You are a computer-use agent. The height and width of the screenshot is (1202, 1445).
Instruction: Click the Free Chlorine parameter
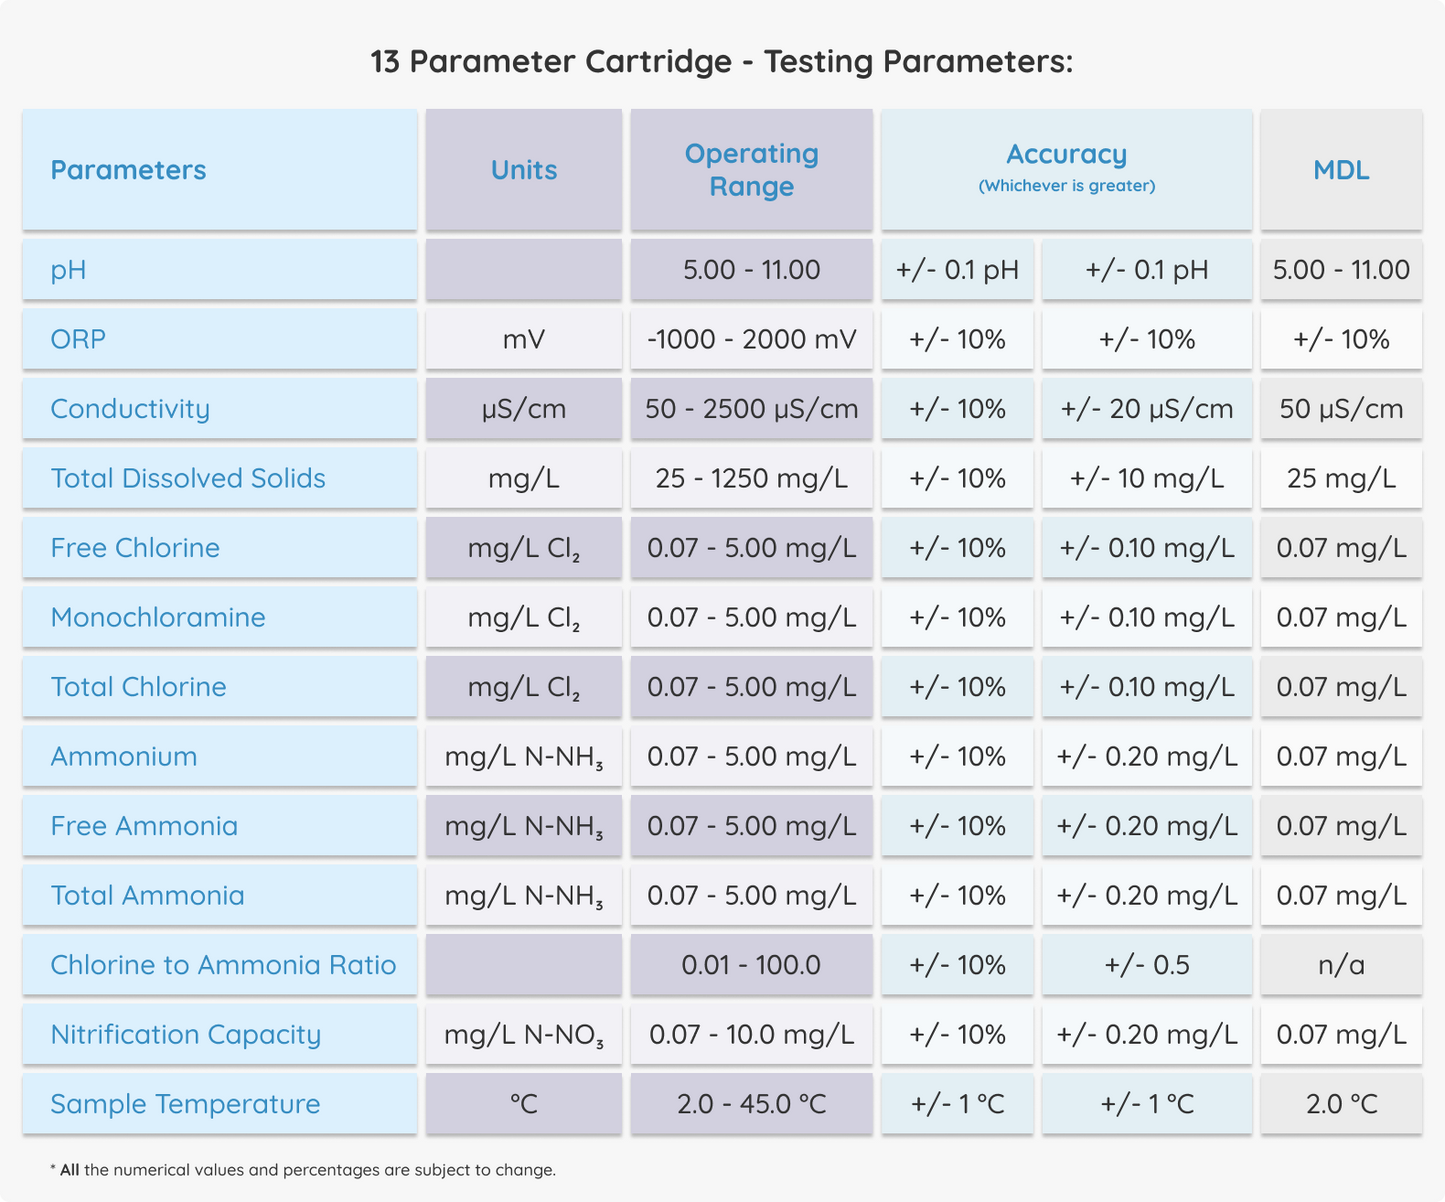(x=134, y=548)
